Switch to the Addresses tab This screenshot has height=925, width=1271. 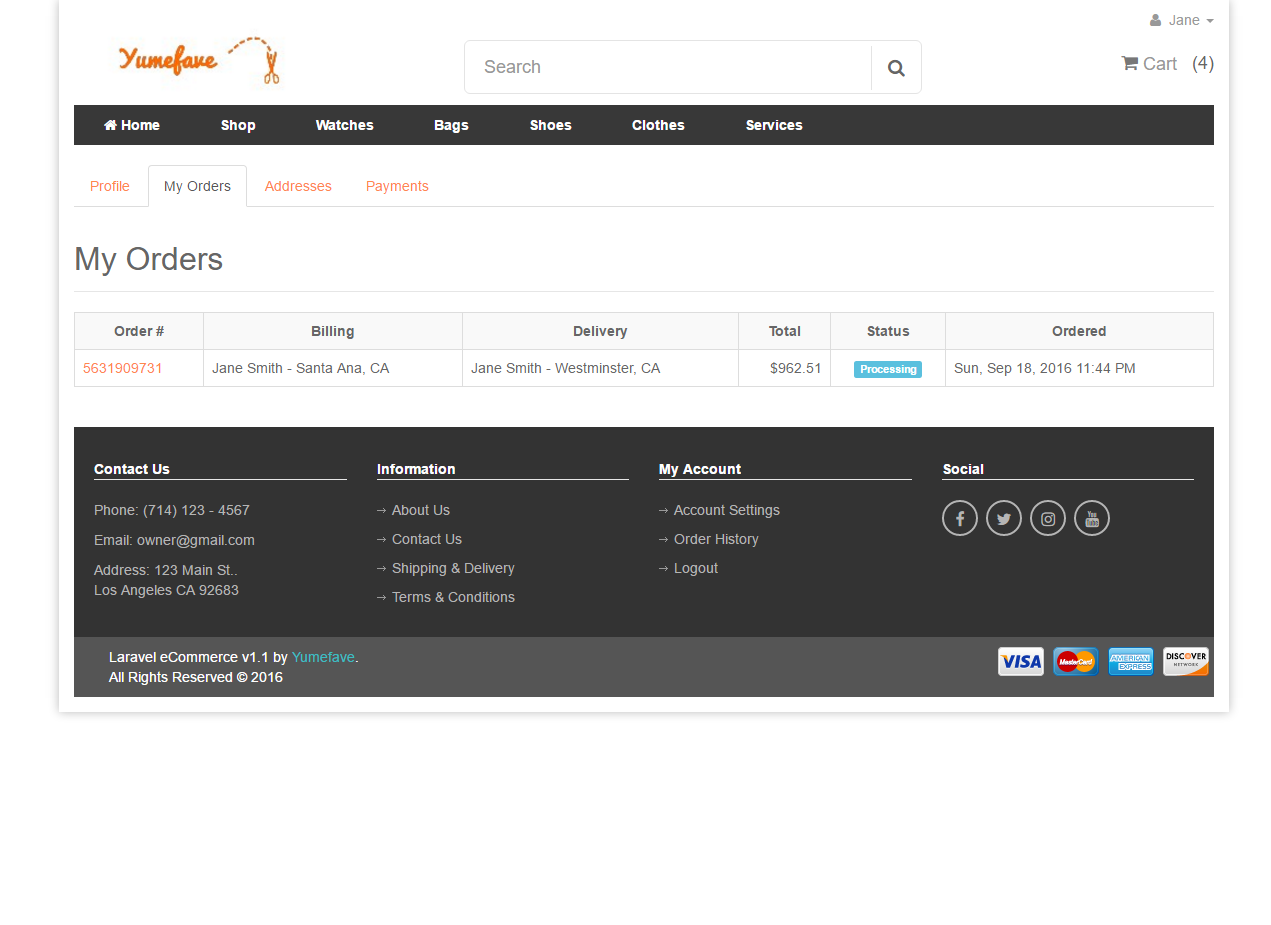298,186
